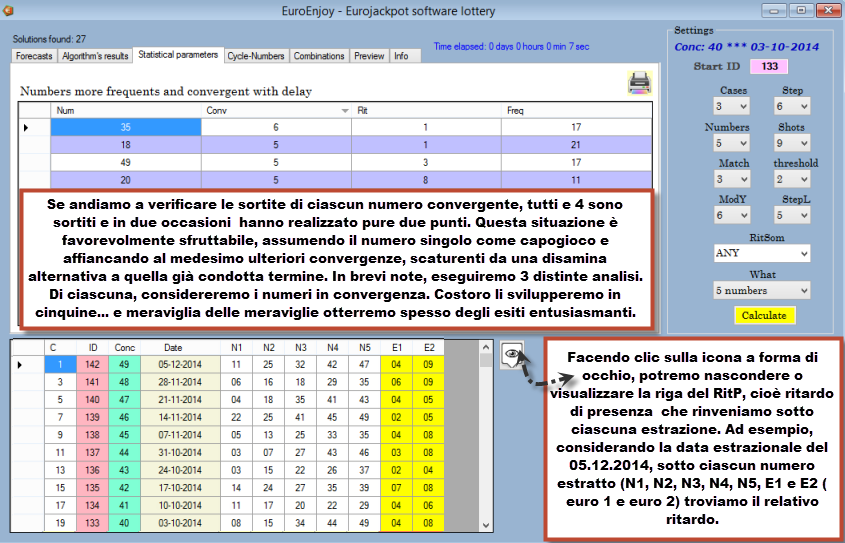Expand the Match dropdown
Screen dimensions: 845x543
731,179
